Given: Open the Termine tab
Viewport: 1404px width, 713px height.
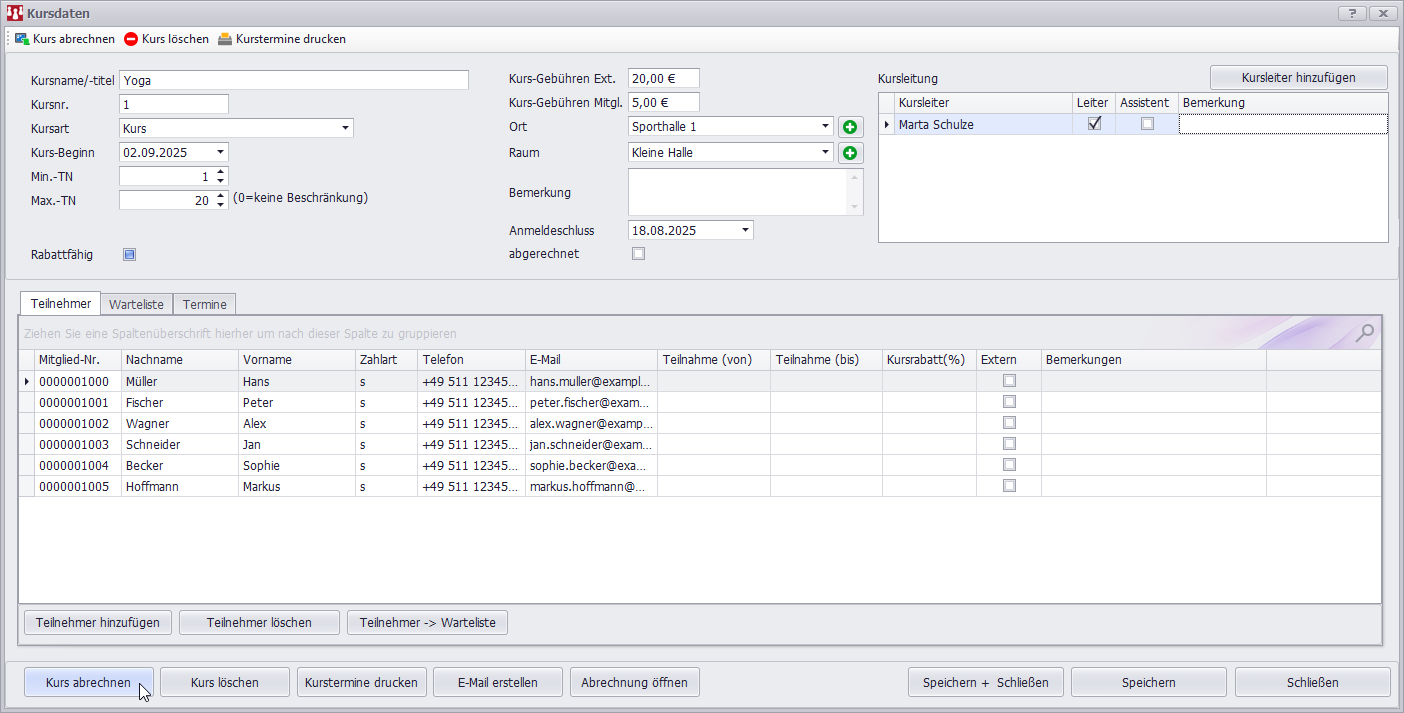Looking at the screenshot, I should pyautogui.click(x=204, y=304).
